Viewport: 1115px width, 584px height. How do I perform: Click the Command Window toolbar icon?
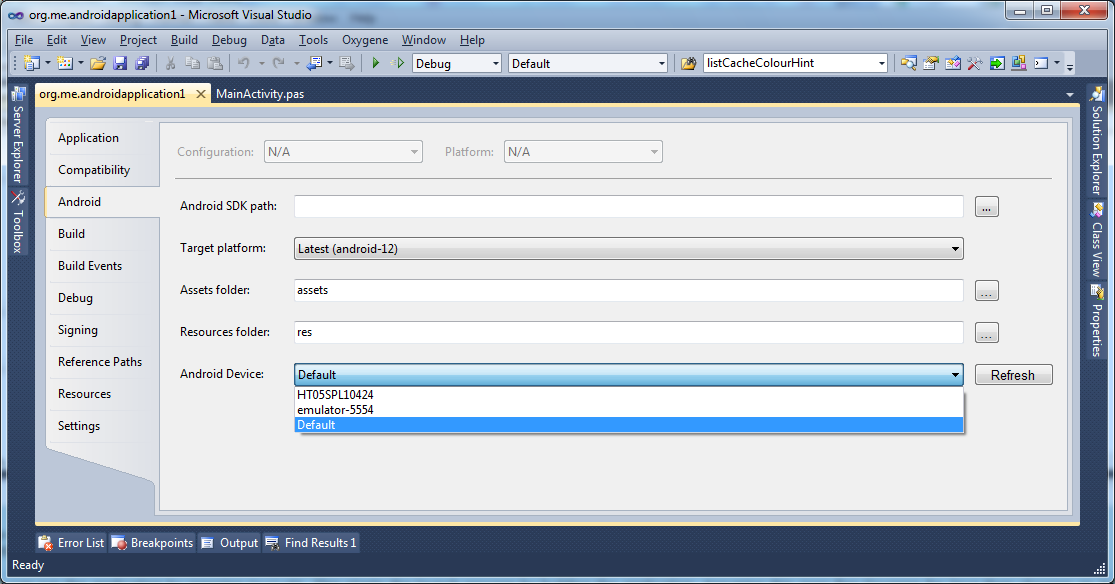[1041, 63]
